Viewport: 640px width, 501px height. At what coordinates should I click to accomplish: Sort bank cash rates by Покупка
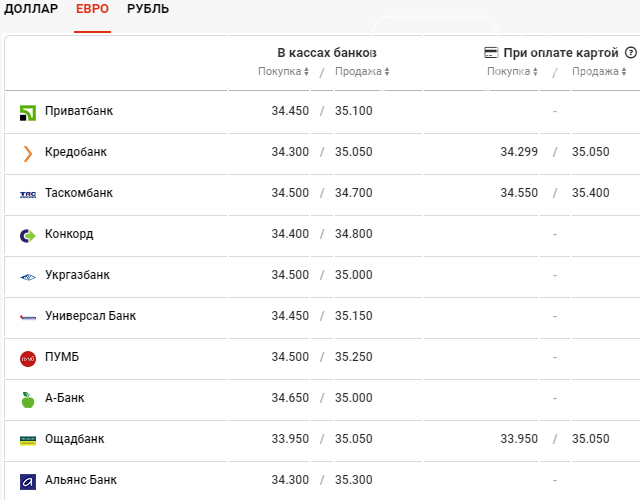click(x=284, y=71)
